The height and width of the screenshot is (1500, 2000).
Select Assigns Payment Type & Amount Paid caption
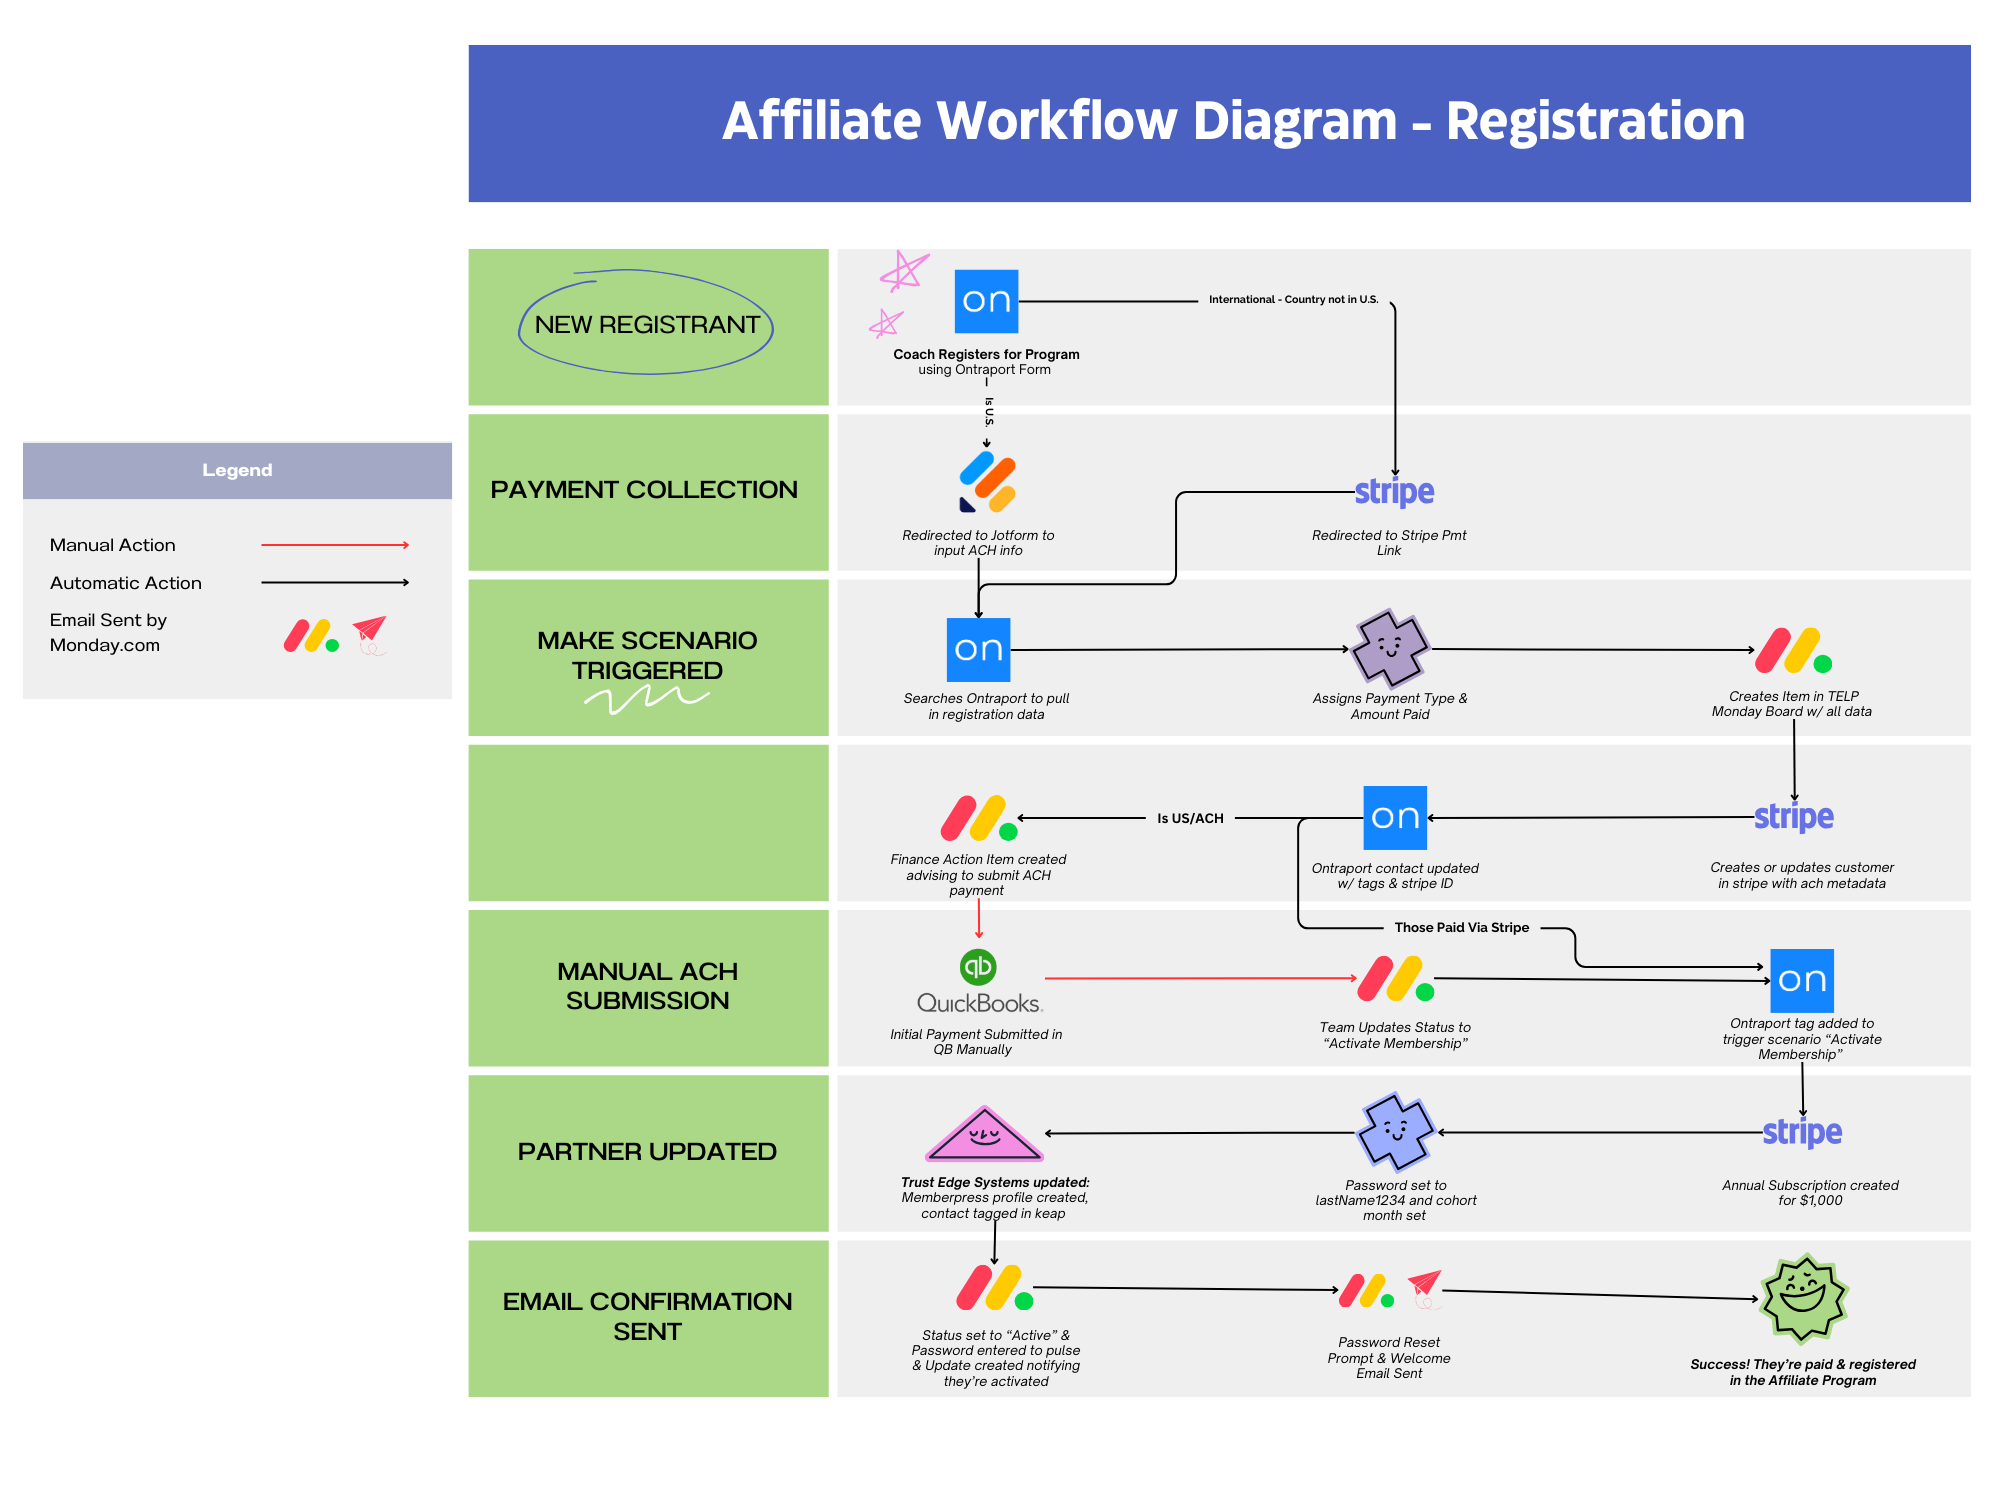[1390, 706]
